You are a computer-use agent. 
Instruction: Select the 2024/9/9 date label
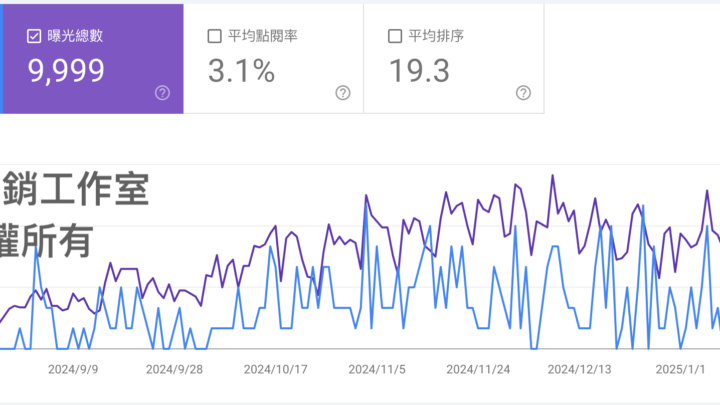[74, 368]
